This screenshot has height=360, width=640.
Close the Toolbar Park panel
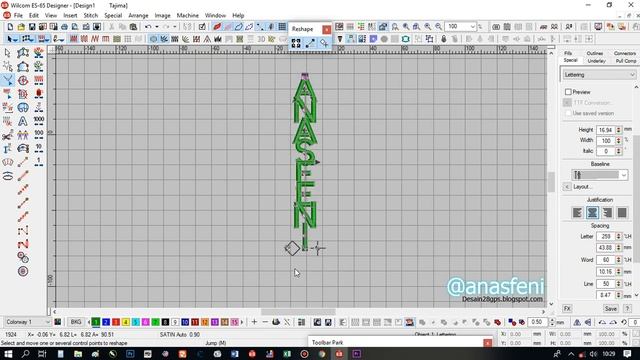(487, 343)
